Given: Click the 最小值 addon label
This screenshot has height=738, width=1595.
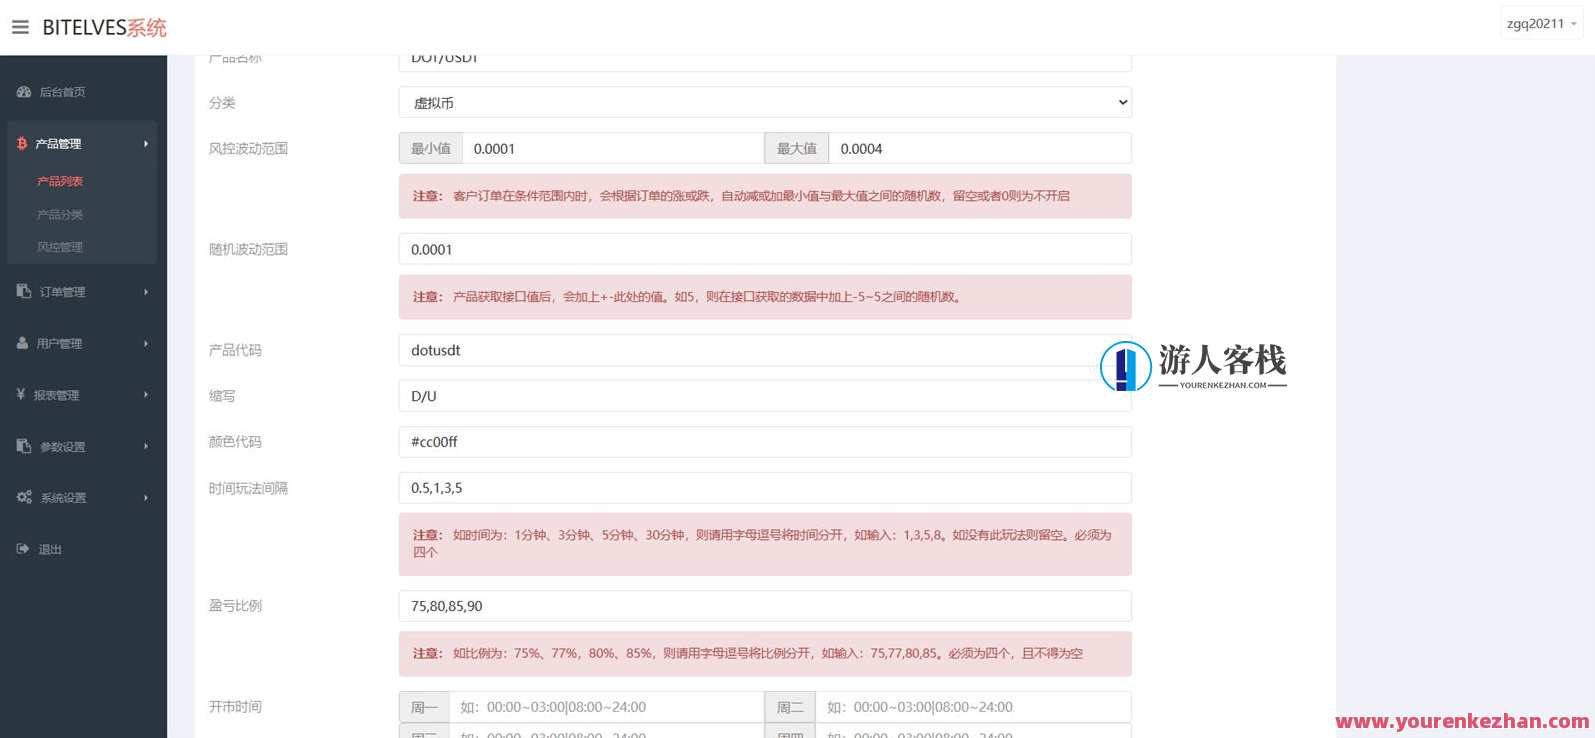Looking at the screenshot, I should (431, 148).
